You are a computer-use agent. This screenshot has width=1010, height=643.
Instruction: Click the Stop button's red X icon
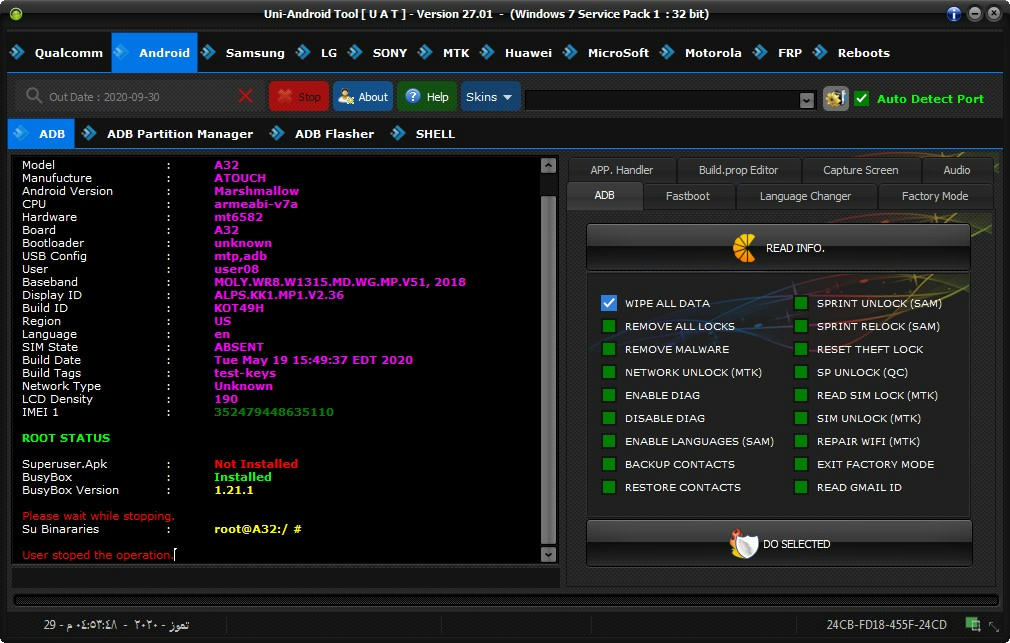[x=285, y=97]
